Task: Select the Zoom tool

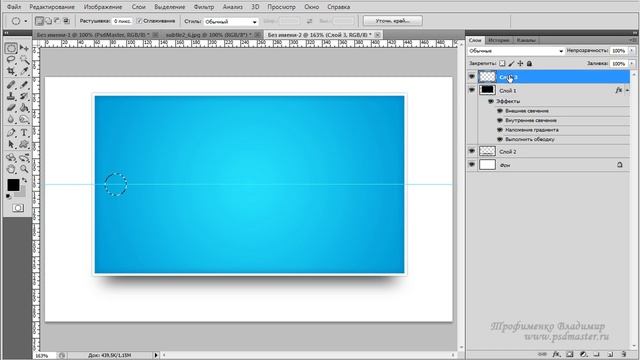Action: point(24,169)
